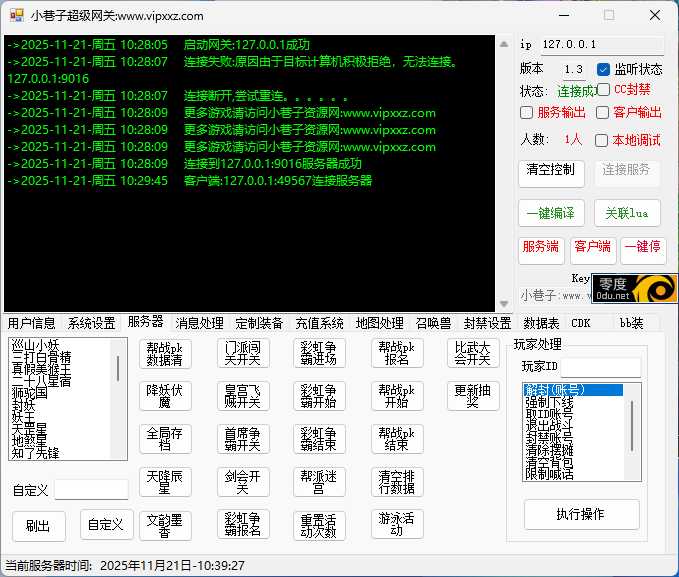The height and width of the screenshot is (577, 679).
Task: Go to the 地图处理 tab
Action: [x=379, y=323]
